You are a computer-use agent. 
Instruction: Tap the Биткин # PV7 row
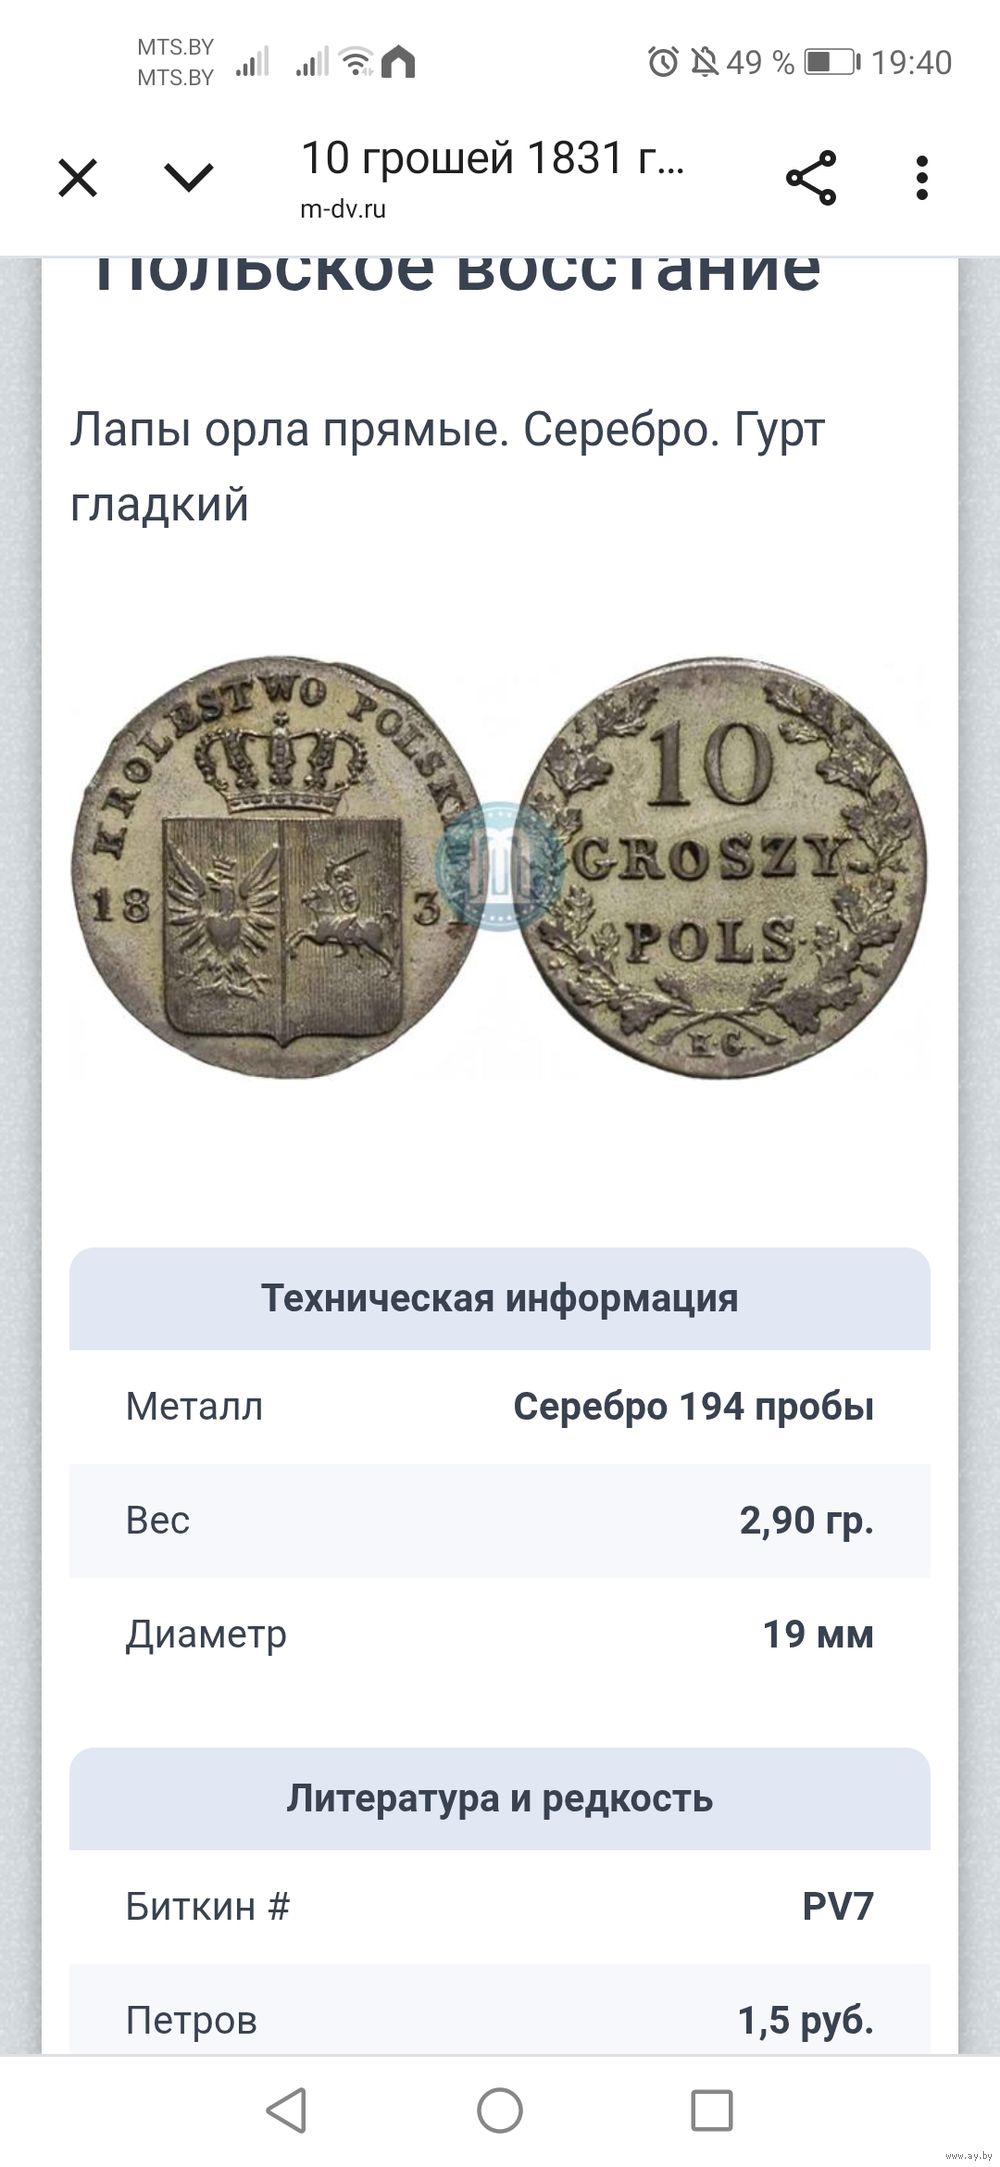500,1907
